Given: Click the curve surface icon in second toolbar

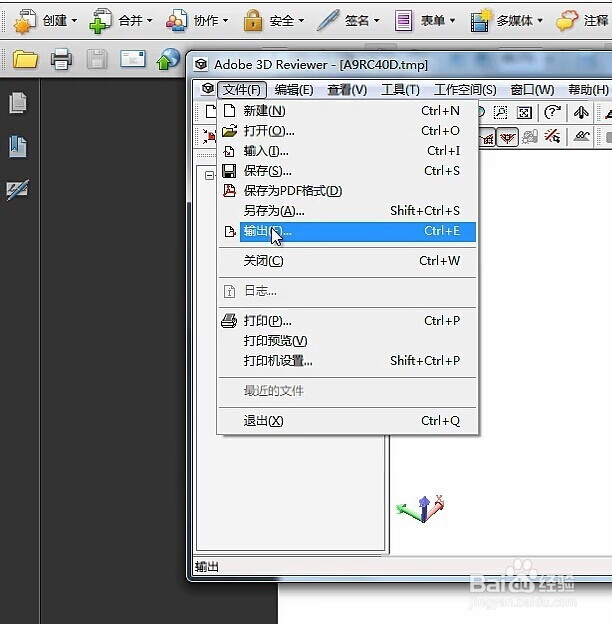Looking at the screenshot, I should [x=581, y=136].
